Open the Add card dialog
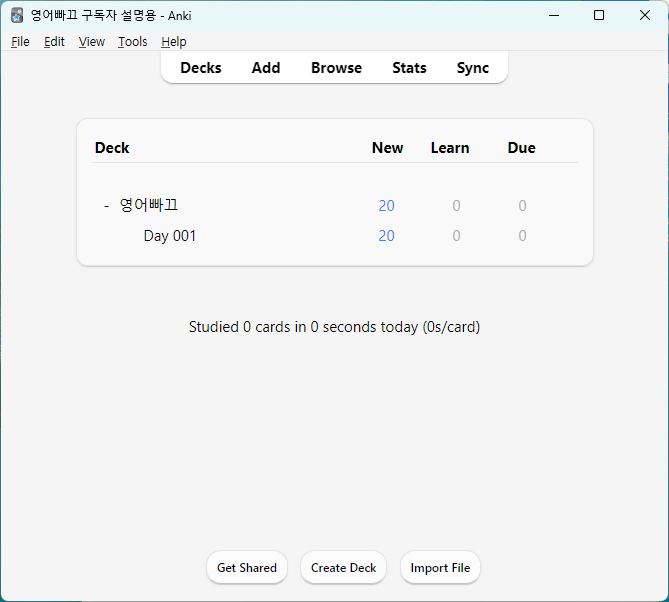 point(266,68)
